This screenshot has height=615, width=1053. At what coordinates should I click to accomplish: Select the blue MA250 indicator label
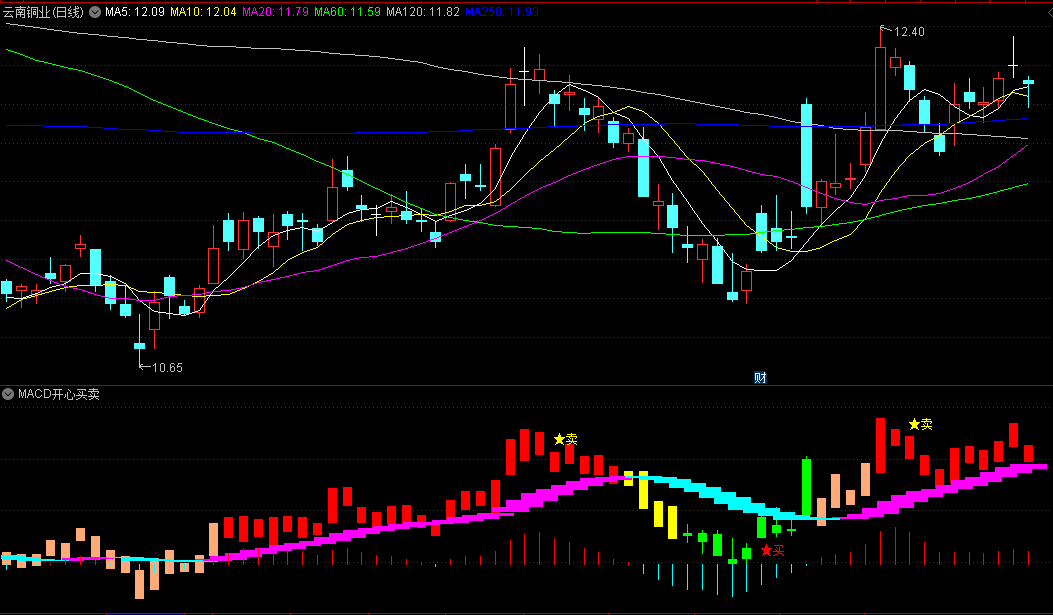(502, 12)
